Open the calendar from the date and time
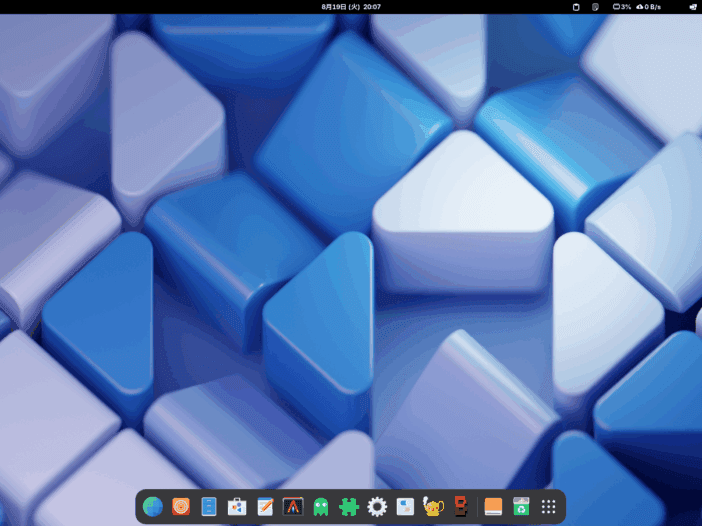702x526 pixels. pyautogui.click(x=351, y=7)
